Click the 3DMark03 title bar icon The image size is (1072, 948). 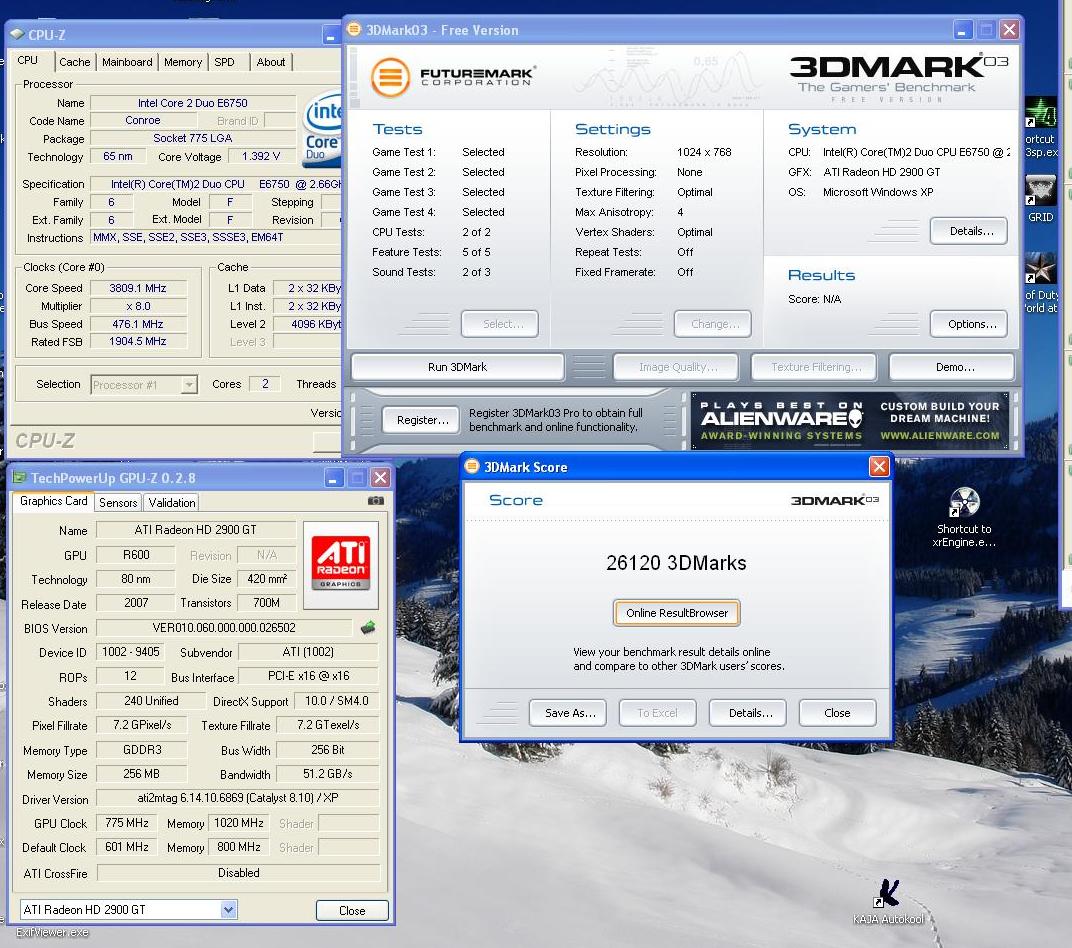tap(354, 29)
